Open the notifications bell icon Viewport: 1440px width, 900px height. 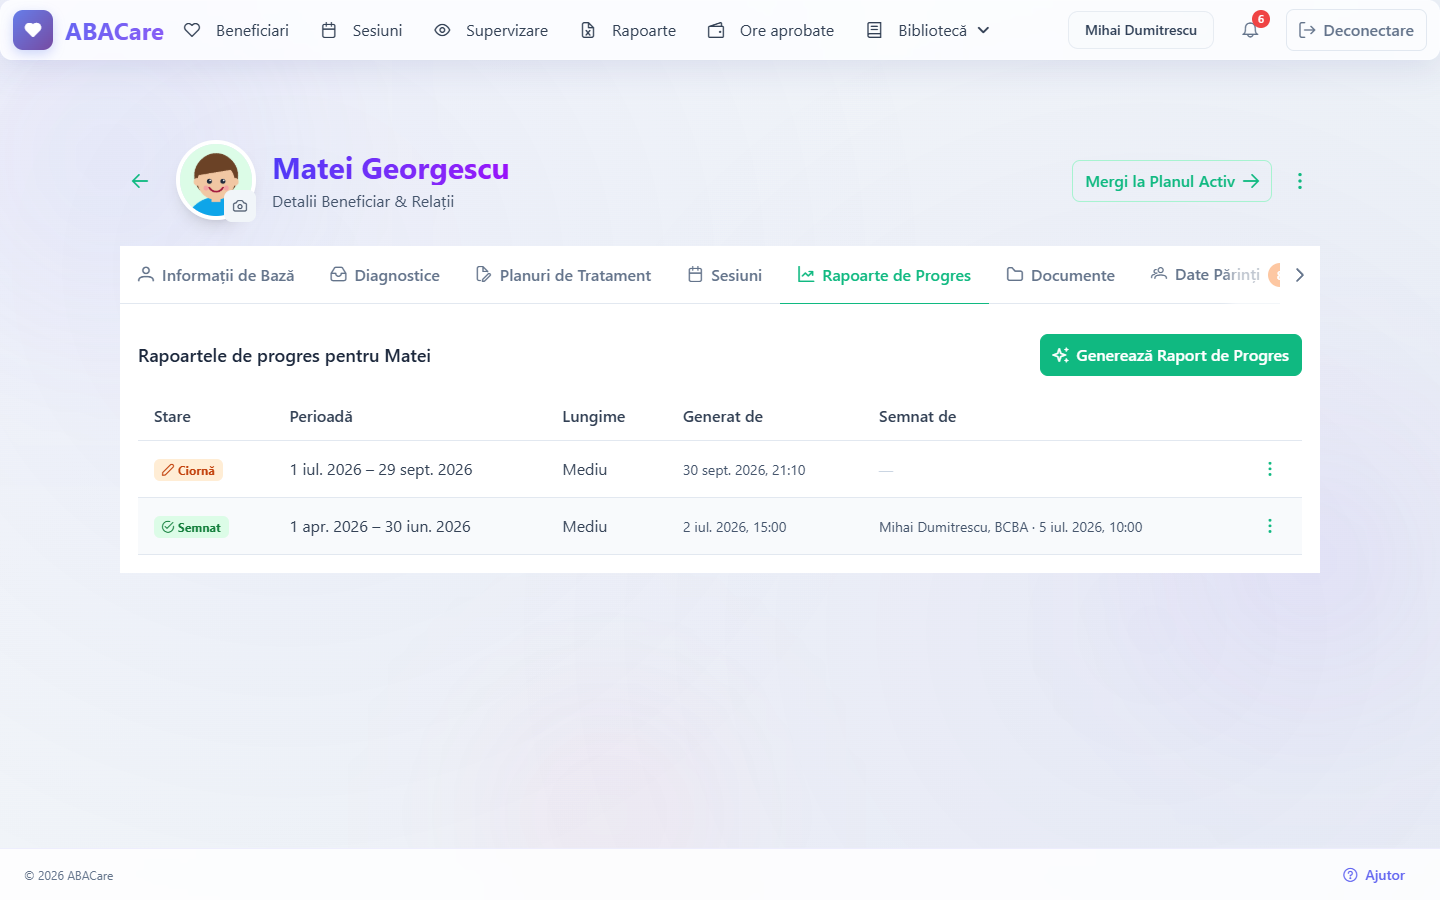coord(1250,30)
